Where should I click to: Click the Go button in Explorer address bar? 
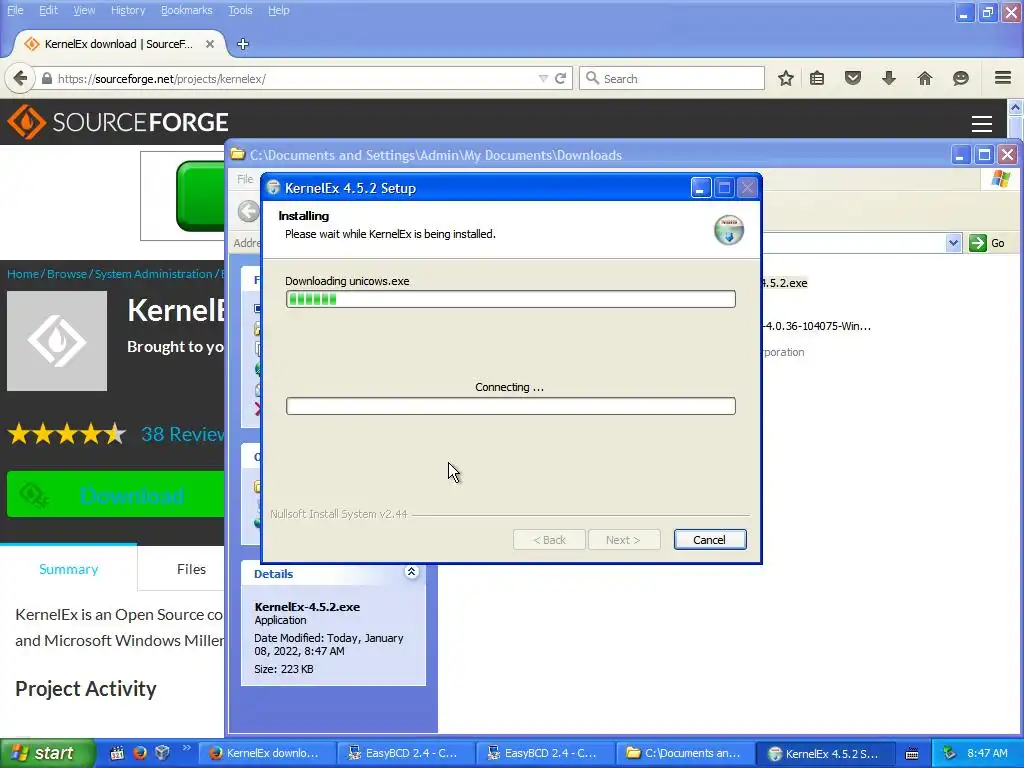click(987, 243)
